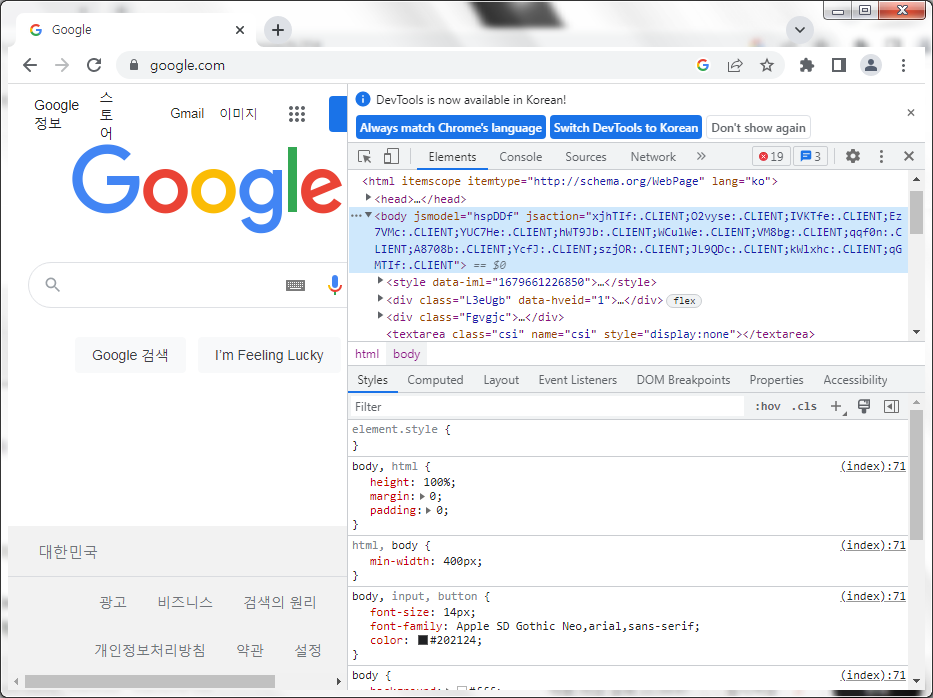Click the lock icon in address bar
This screenshot has height=698, width=933.
[x=134, y=65]
